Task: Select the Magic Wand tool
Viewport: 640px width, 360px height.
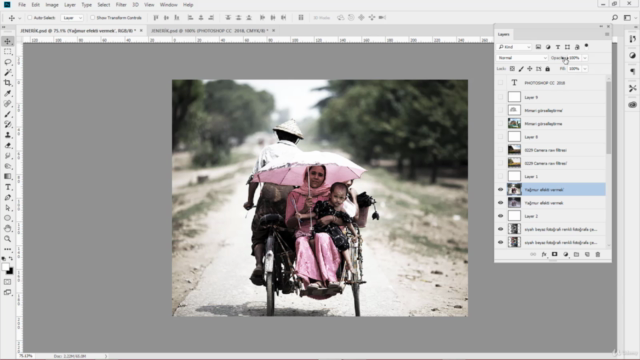Action: [8, 73]
